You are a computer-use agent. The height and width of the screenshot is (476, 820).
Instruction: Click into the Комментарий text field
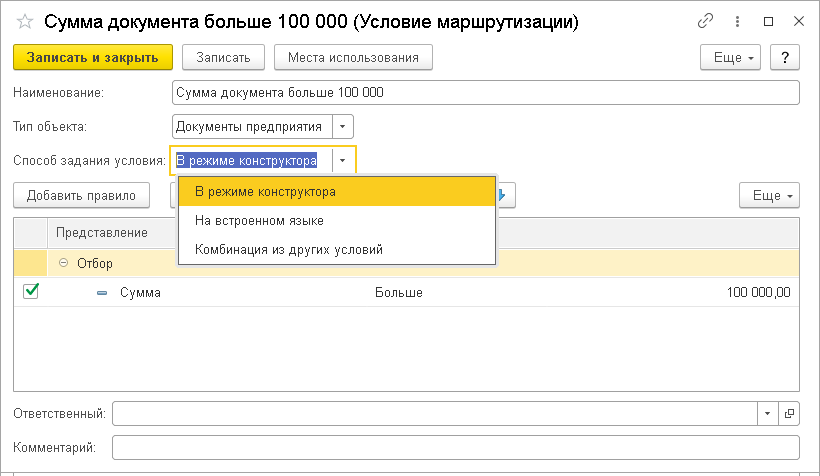456,447
